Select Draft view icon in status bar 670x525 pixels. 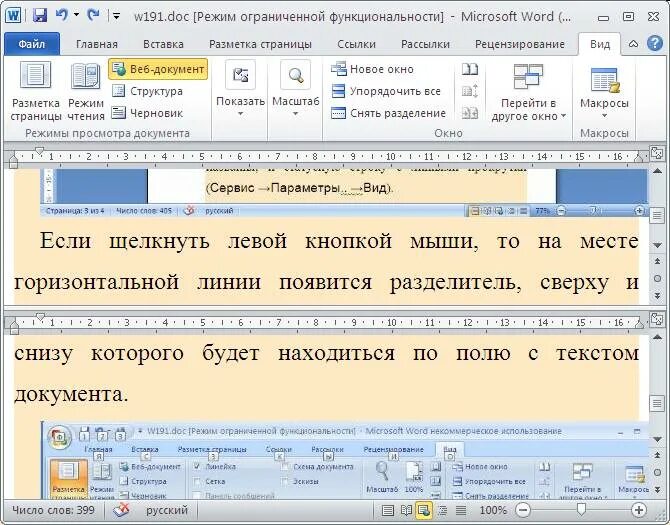(461, 510)
